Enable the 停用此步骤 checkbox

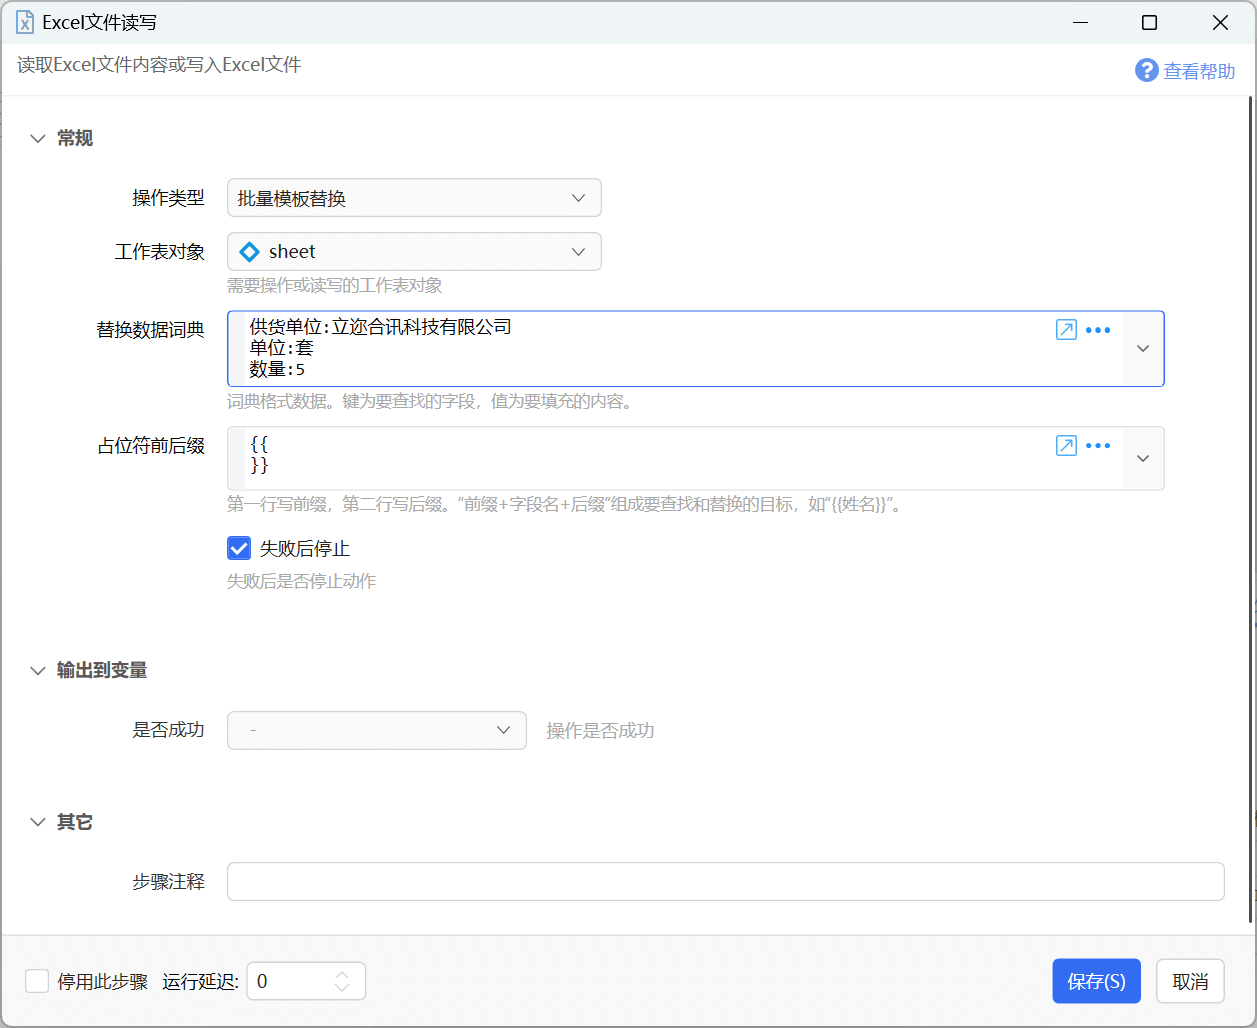coord(37,981)
